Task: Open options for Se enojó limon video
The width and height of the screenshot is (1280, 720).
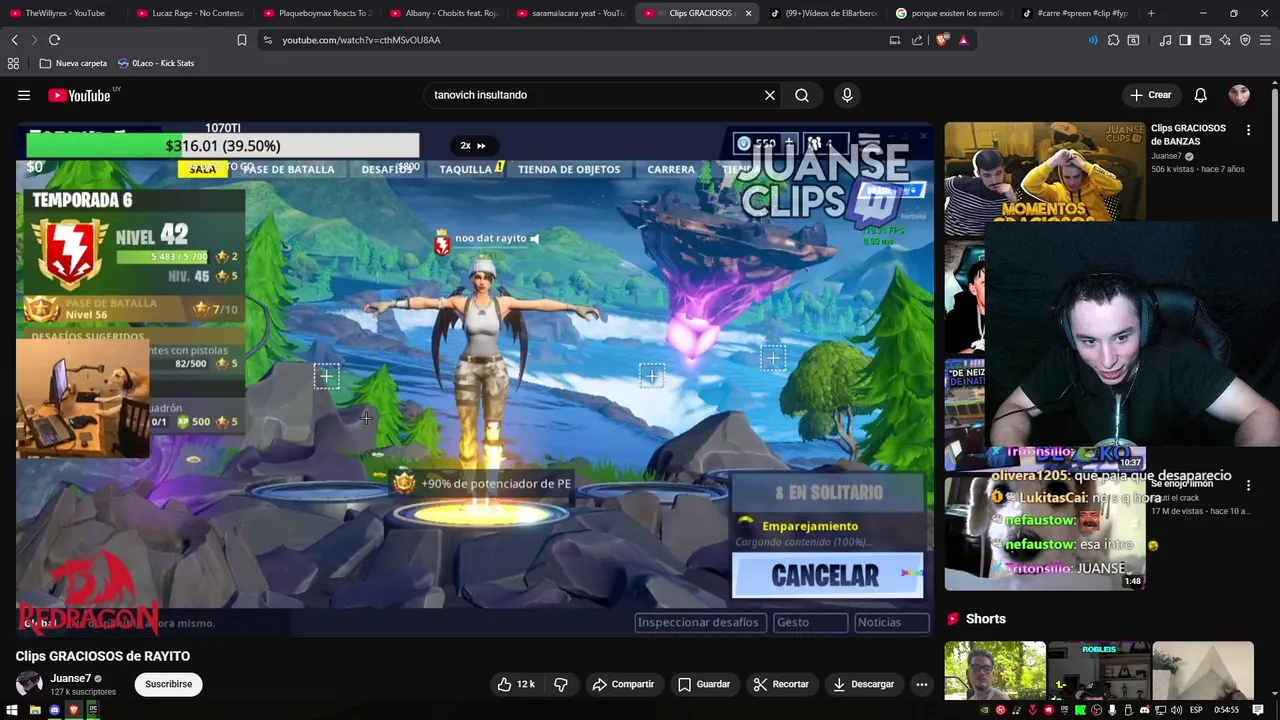Action: pyautogui.click(x=1248, y=485)
